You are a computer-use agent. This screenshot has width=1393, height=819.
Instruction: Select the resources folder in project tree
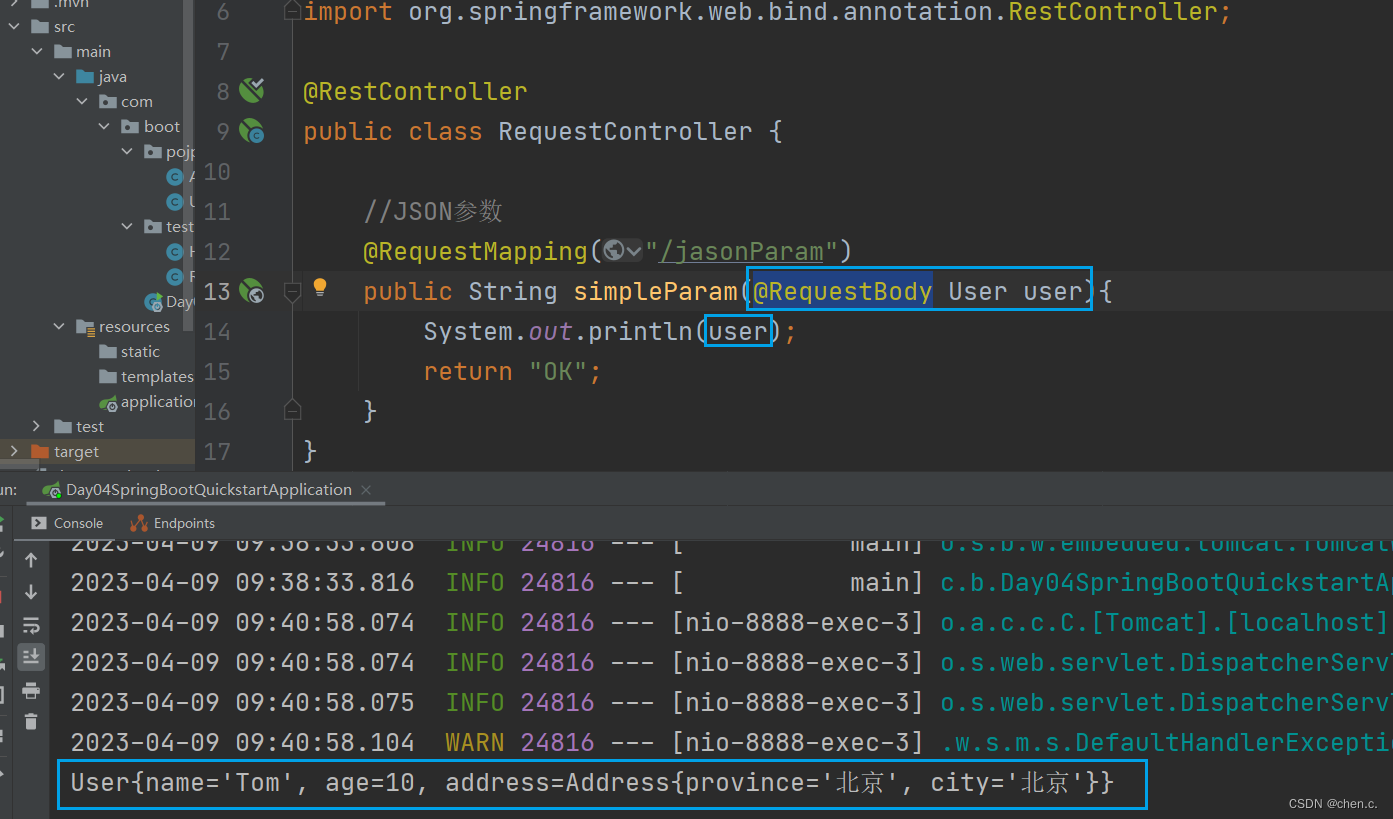coord(123,326)
